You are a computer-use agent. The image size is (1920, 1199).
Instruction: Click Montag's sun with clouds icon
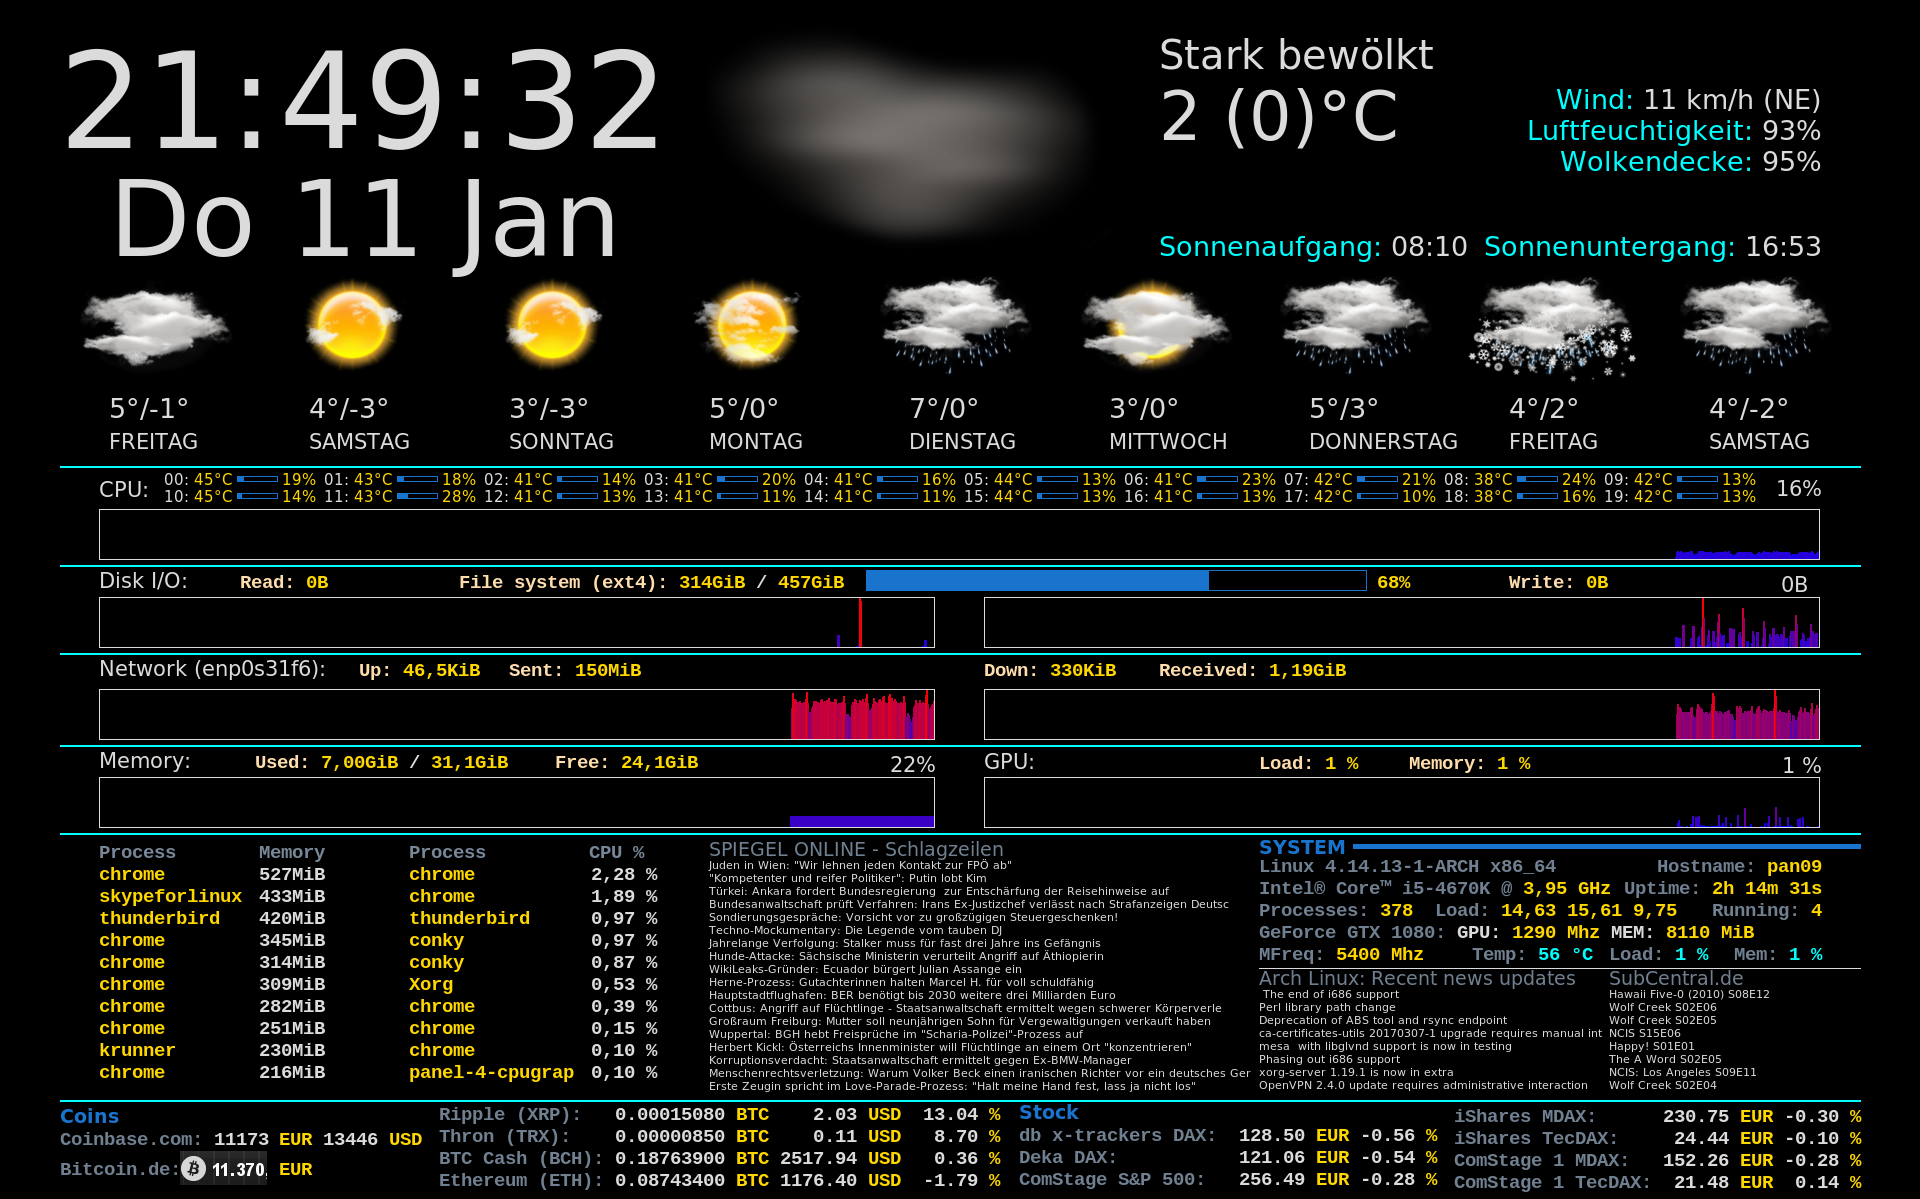(750, 325)
